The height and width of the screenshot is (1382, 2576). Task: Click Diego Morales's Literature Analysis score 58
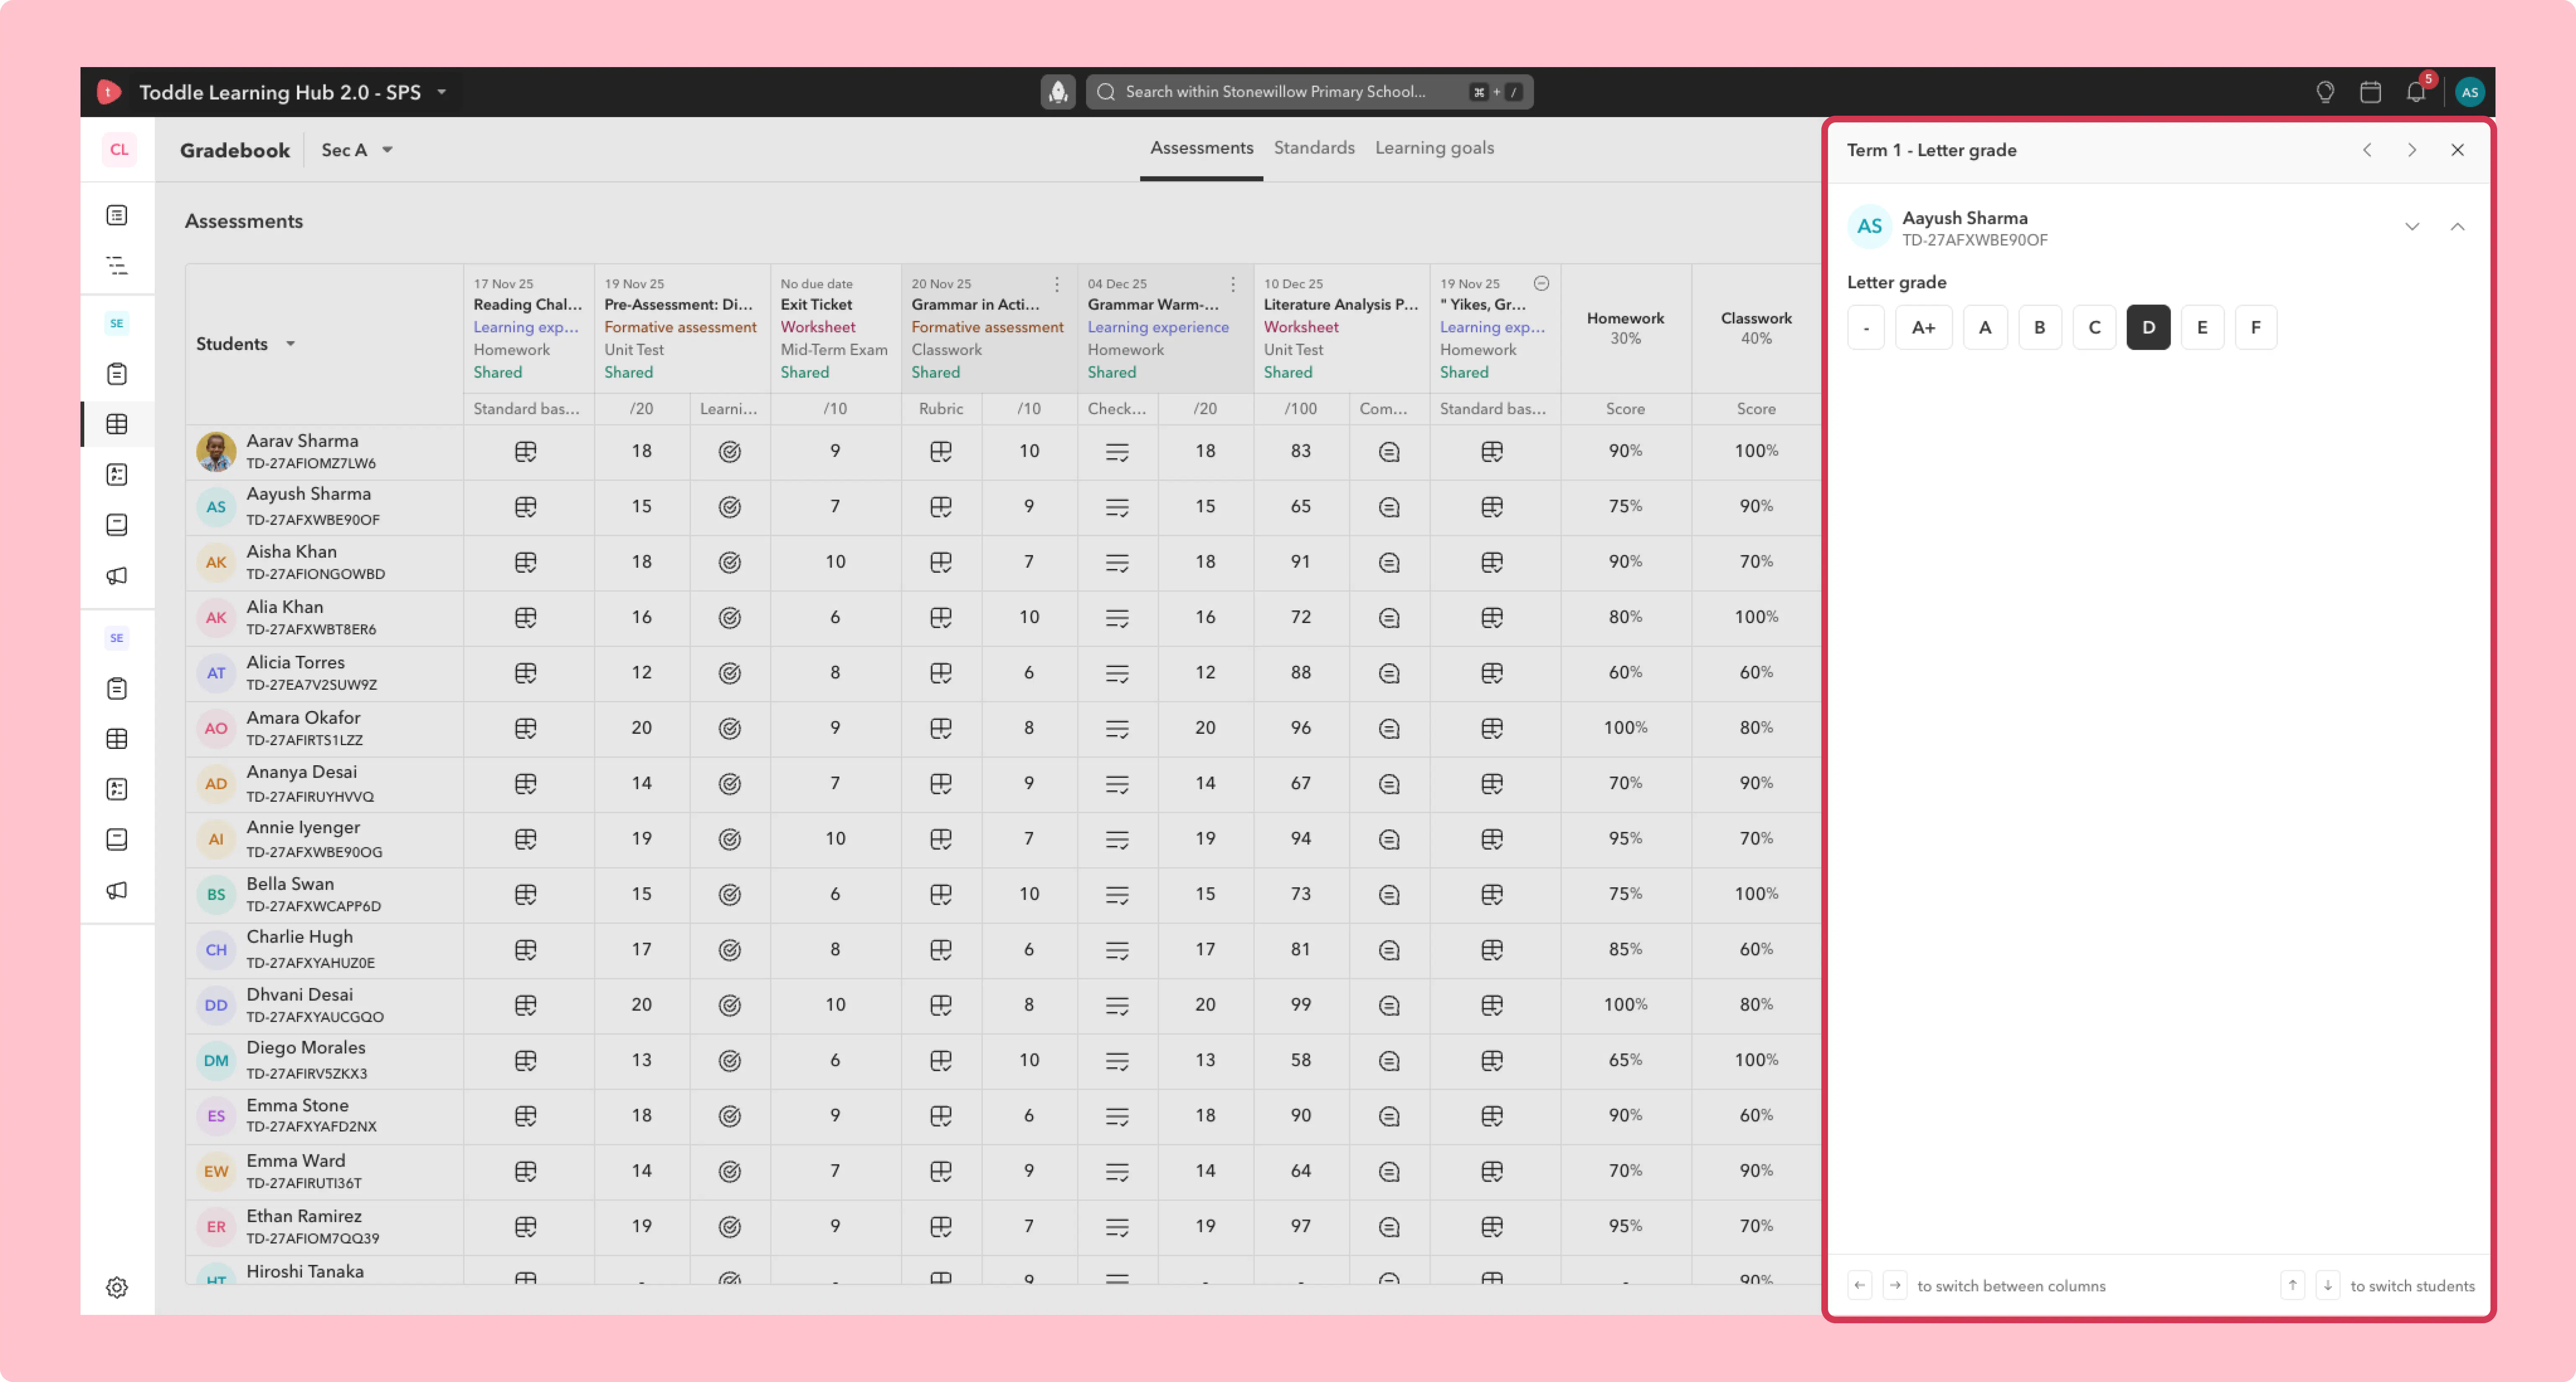[x=1300, y=1060]
